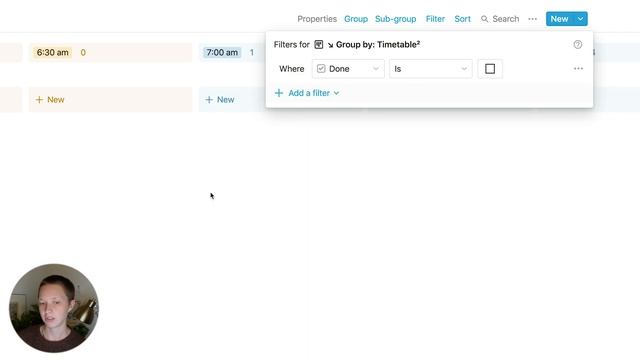Click the Where label in filter row
Screen dimensions: 640x360
291,69
